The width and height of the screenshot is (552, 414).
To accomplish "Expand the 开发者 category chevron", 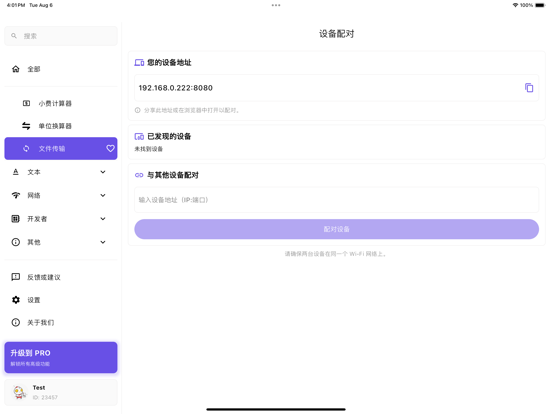I will click(103, 219).
